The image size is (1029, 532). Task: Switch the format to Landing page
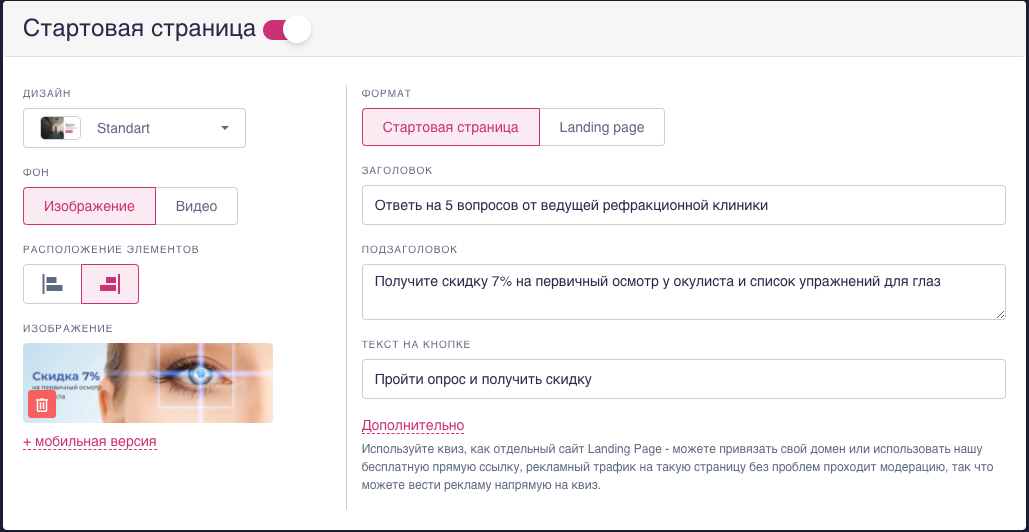pos(602,128)
